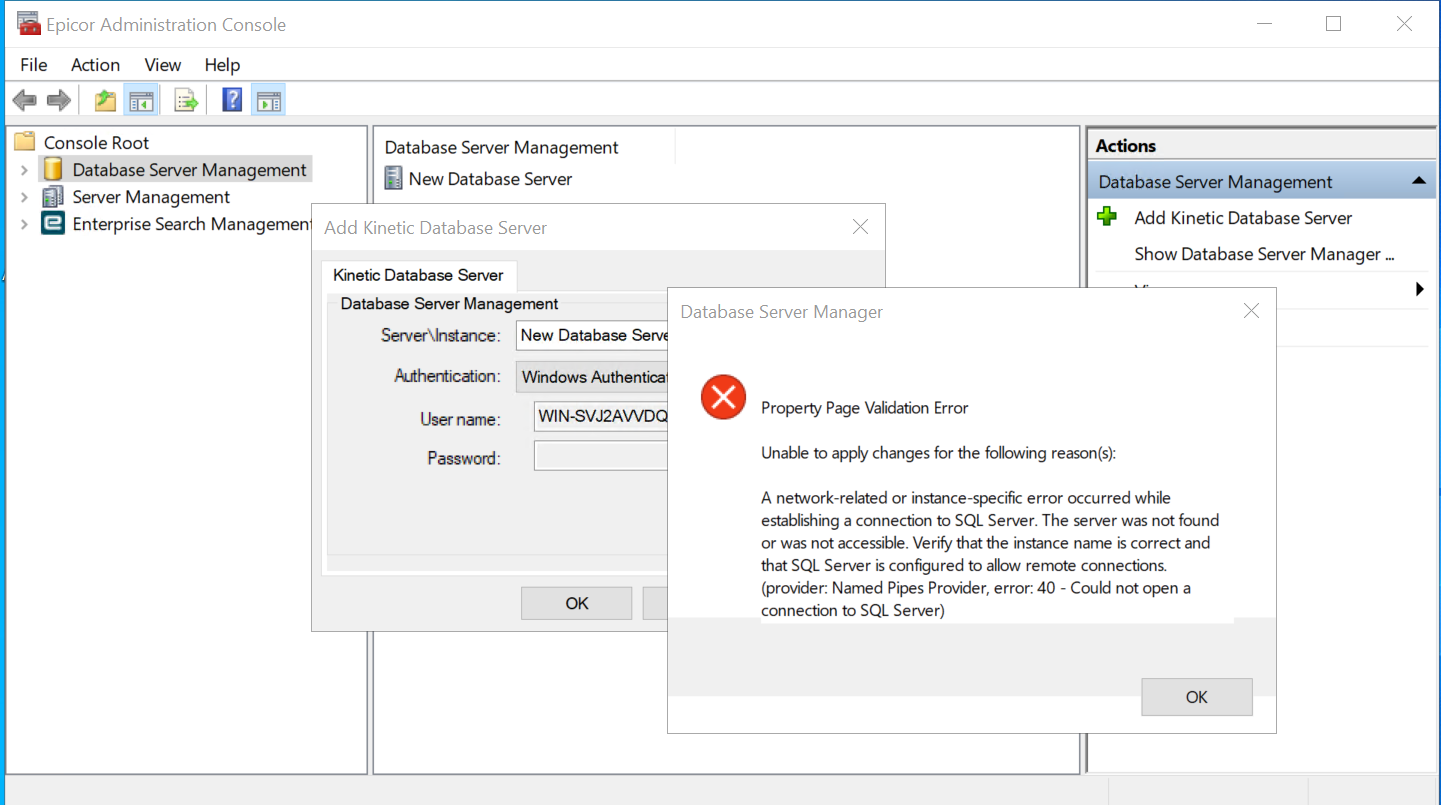This screenshot has width=1441, height=805.
Task: Toggle the Show/Hide Action Pane icon
Action: click(268, 100)
